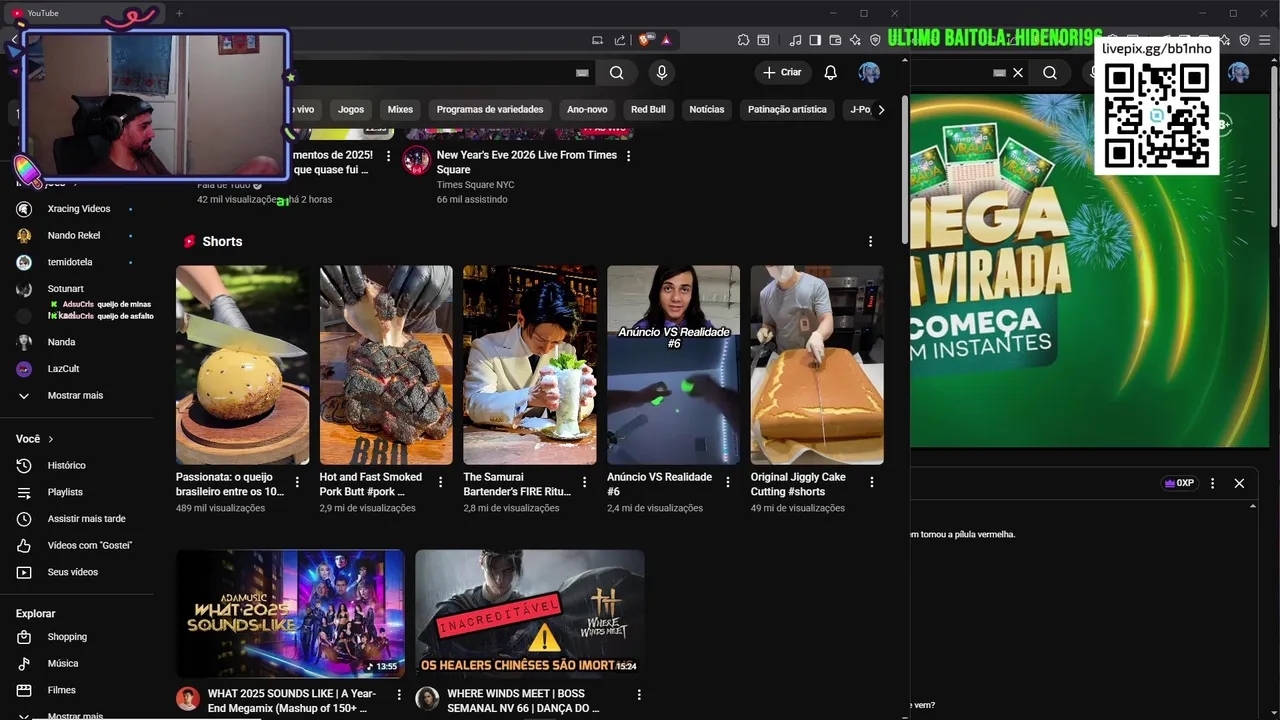Open the Original Jiggly Cake Cutting thumbnail
The image size is (1280, 720).
tap(817, 365)
